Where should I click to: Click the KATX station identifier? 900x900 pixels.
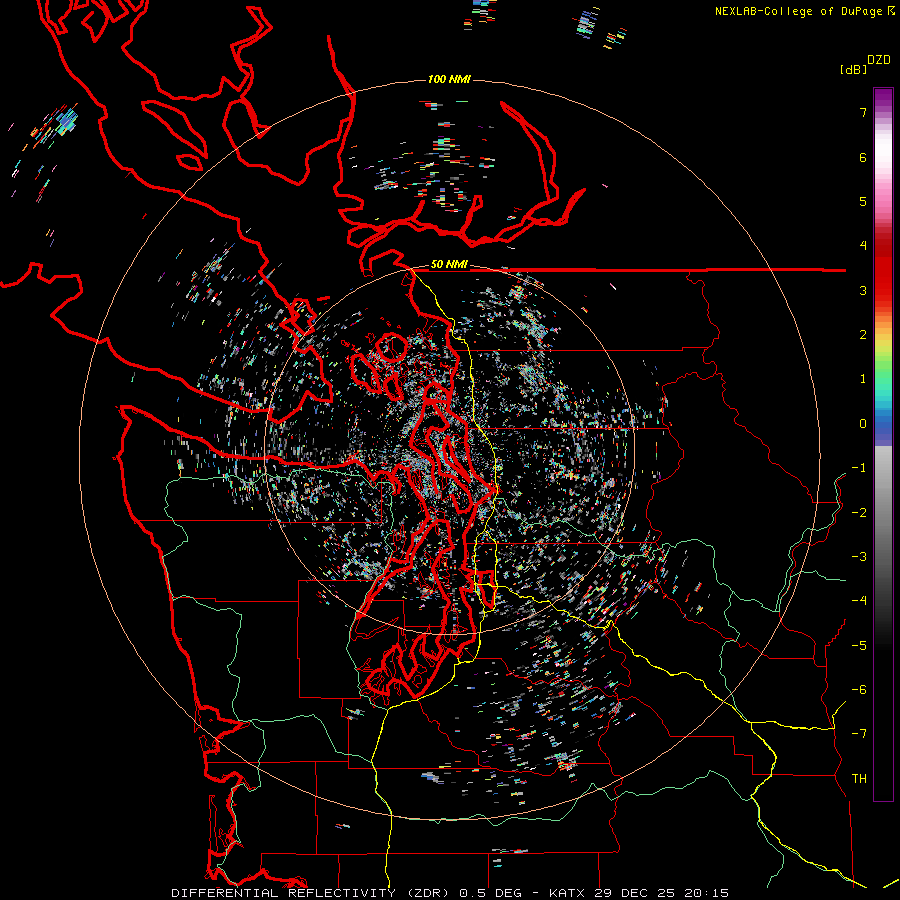coord(568,893)
